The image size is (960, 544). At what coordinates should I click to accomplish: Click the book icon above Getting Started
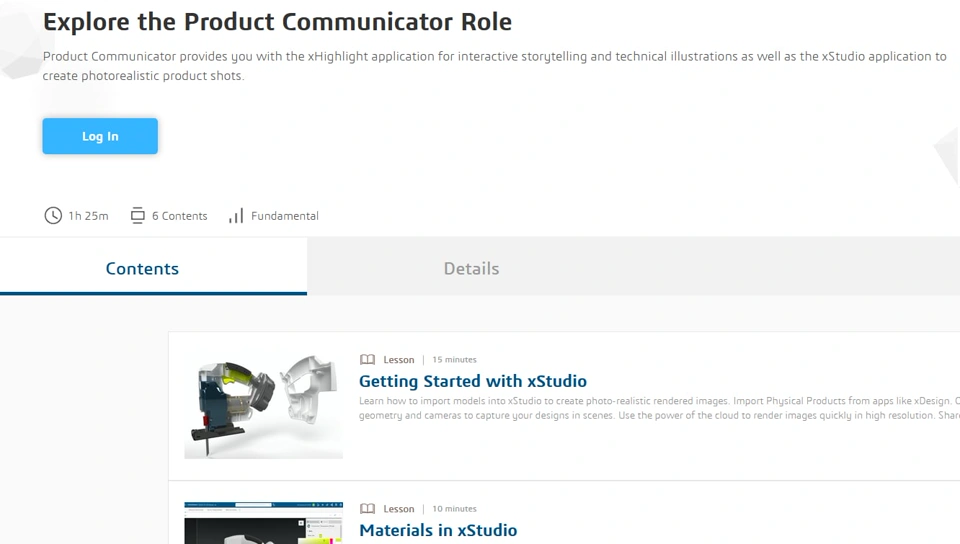(x=367, y=360)
